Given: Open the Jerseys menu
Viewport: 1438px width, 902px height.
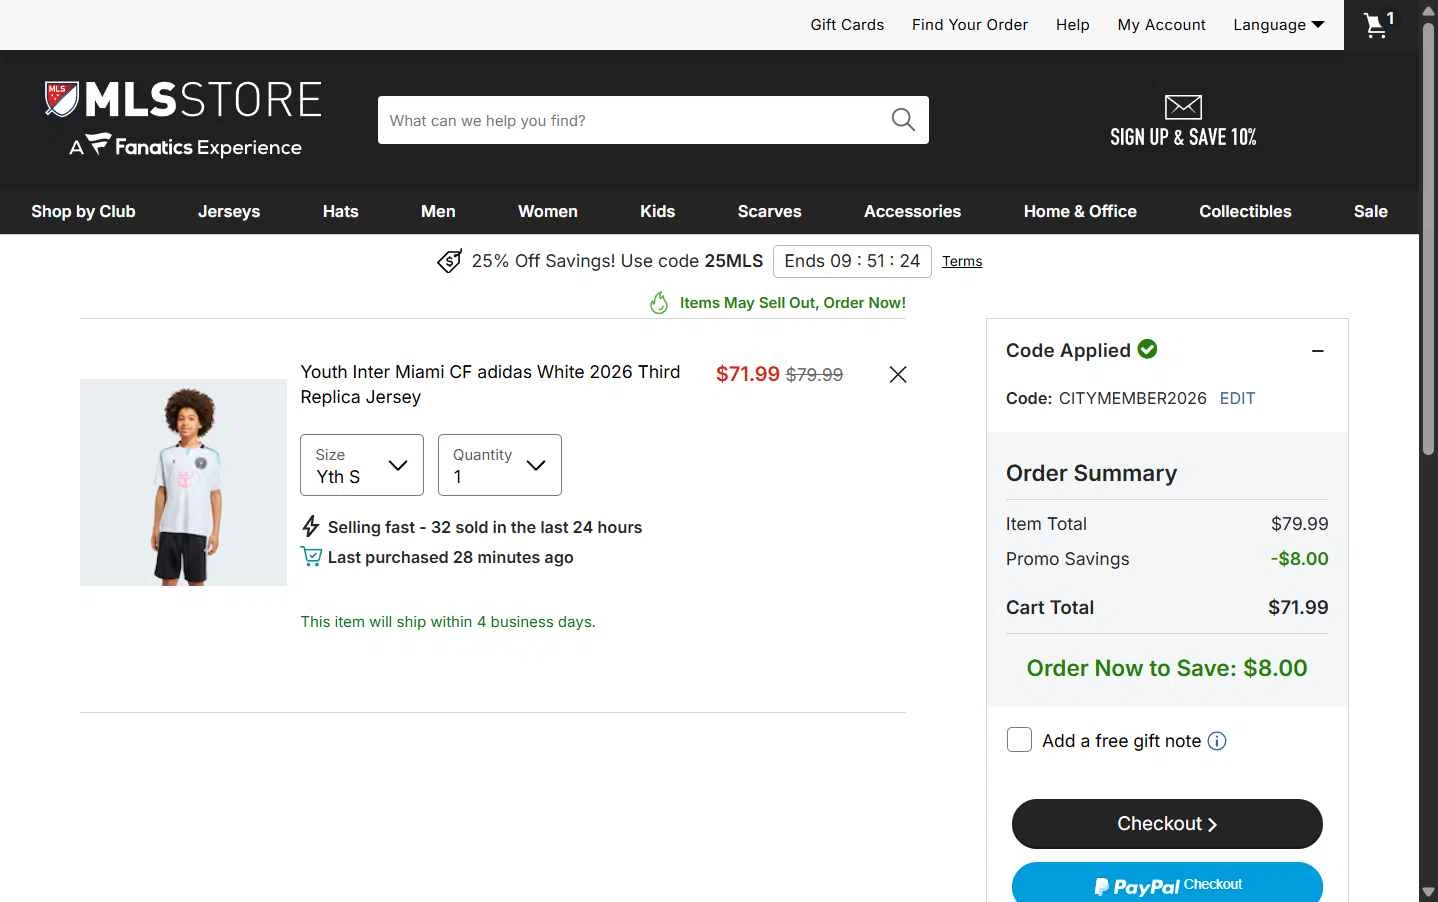Looking at the screenshot, I should pyautogui.click(x=229, y=211).
